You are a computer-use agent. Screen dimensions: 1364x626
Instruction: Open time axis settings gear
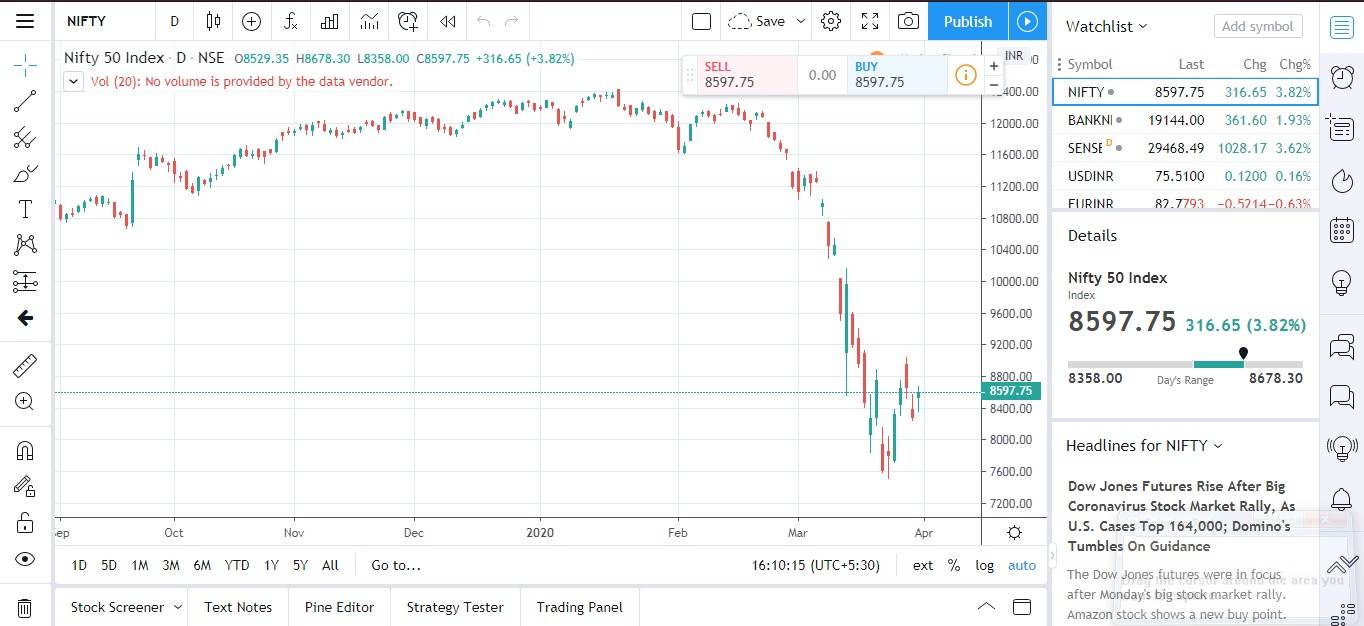click(1014, 532)
